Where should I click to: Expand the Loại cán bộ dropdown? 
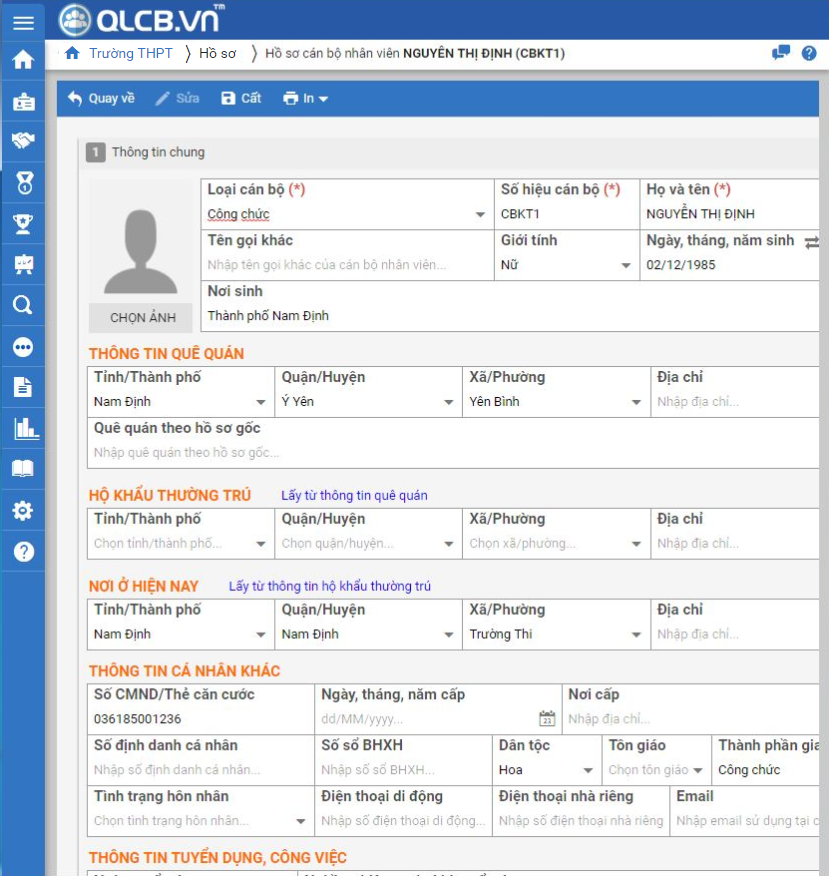point(481,215)
